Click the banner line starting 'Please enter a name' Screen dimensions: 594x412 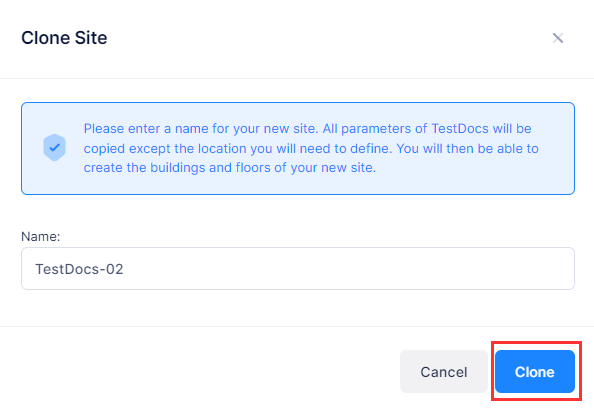[307, 129]
